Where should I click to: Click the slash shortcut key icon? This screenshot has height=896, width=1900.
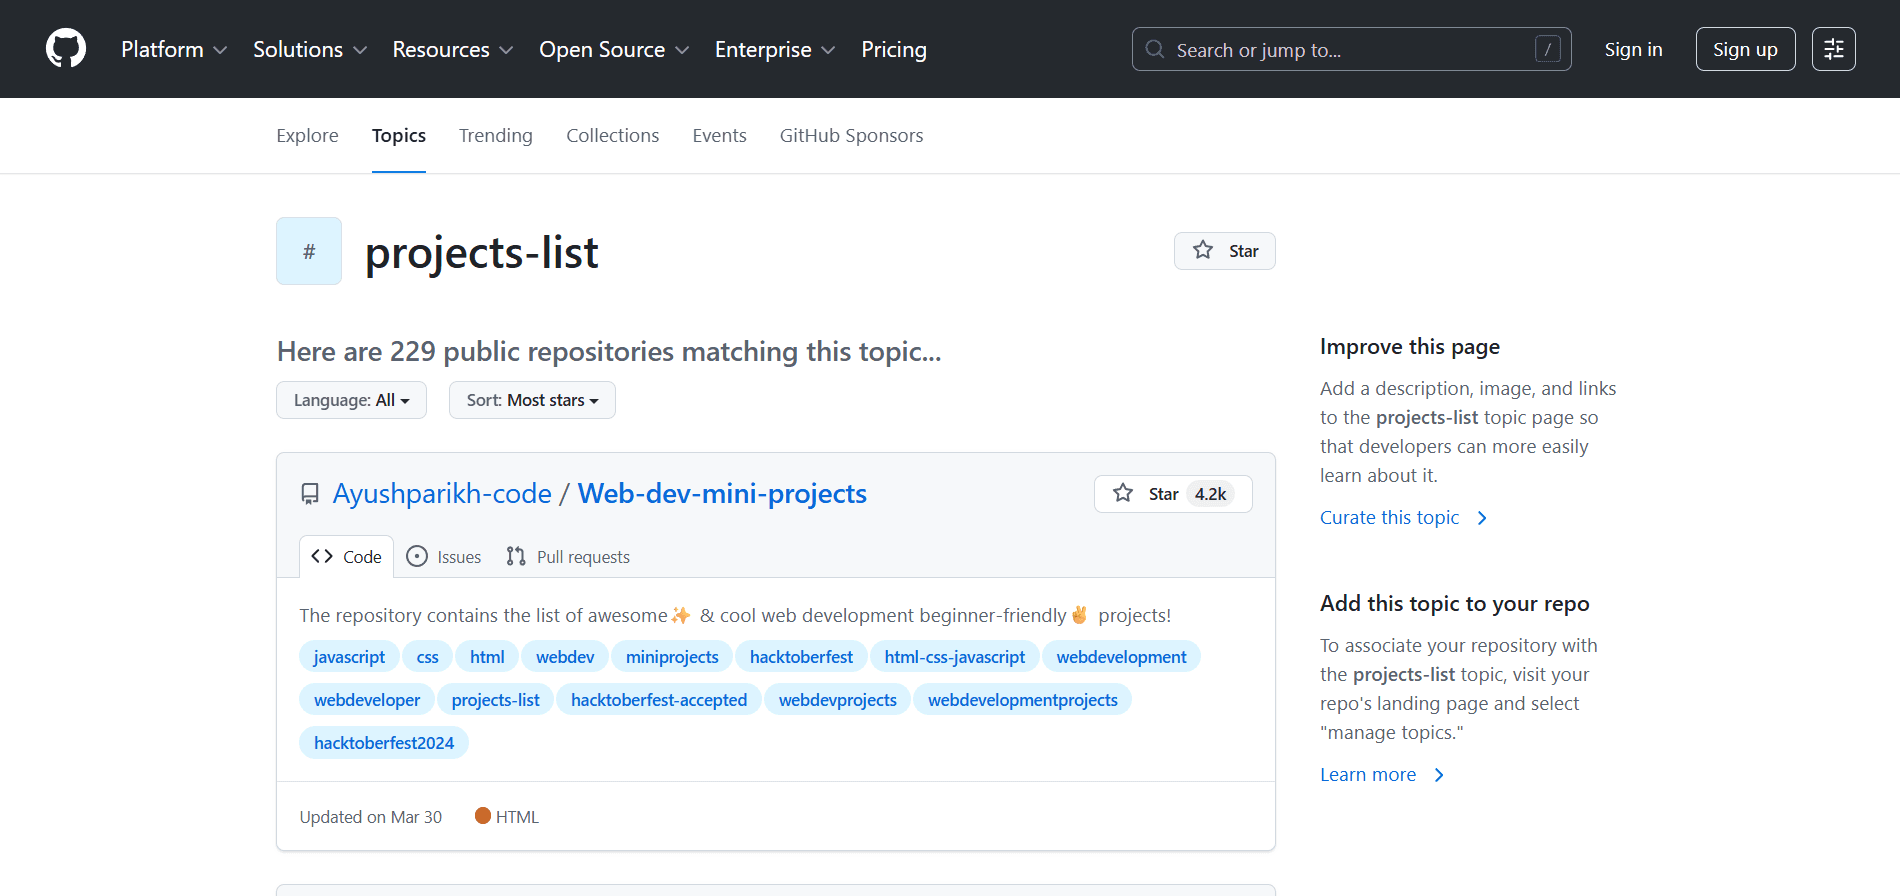coord(1547,49)
